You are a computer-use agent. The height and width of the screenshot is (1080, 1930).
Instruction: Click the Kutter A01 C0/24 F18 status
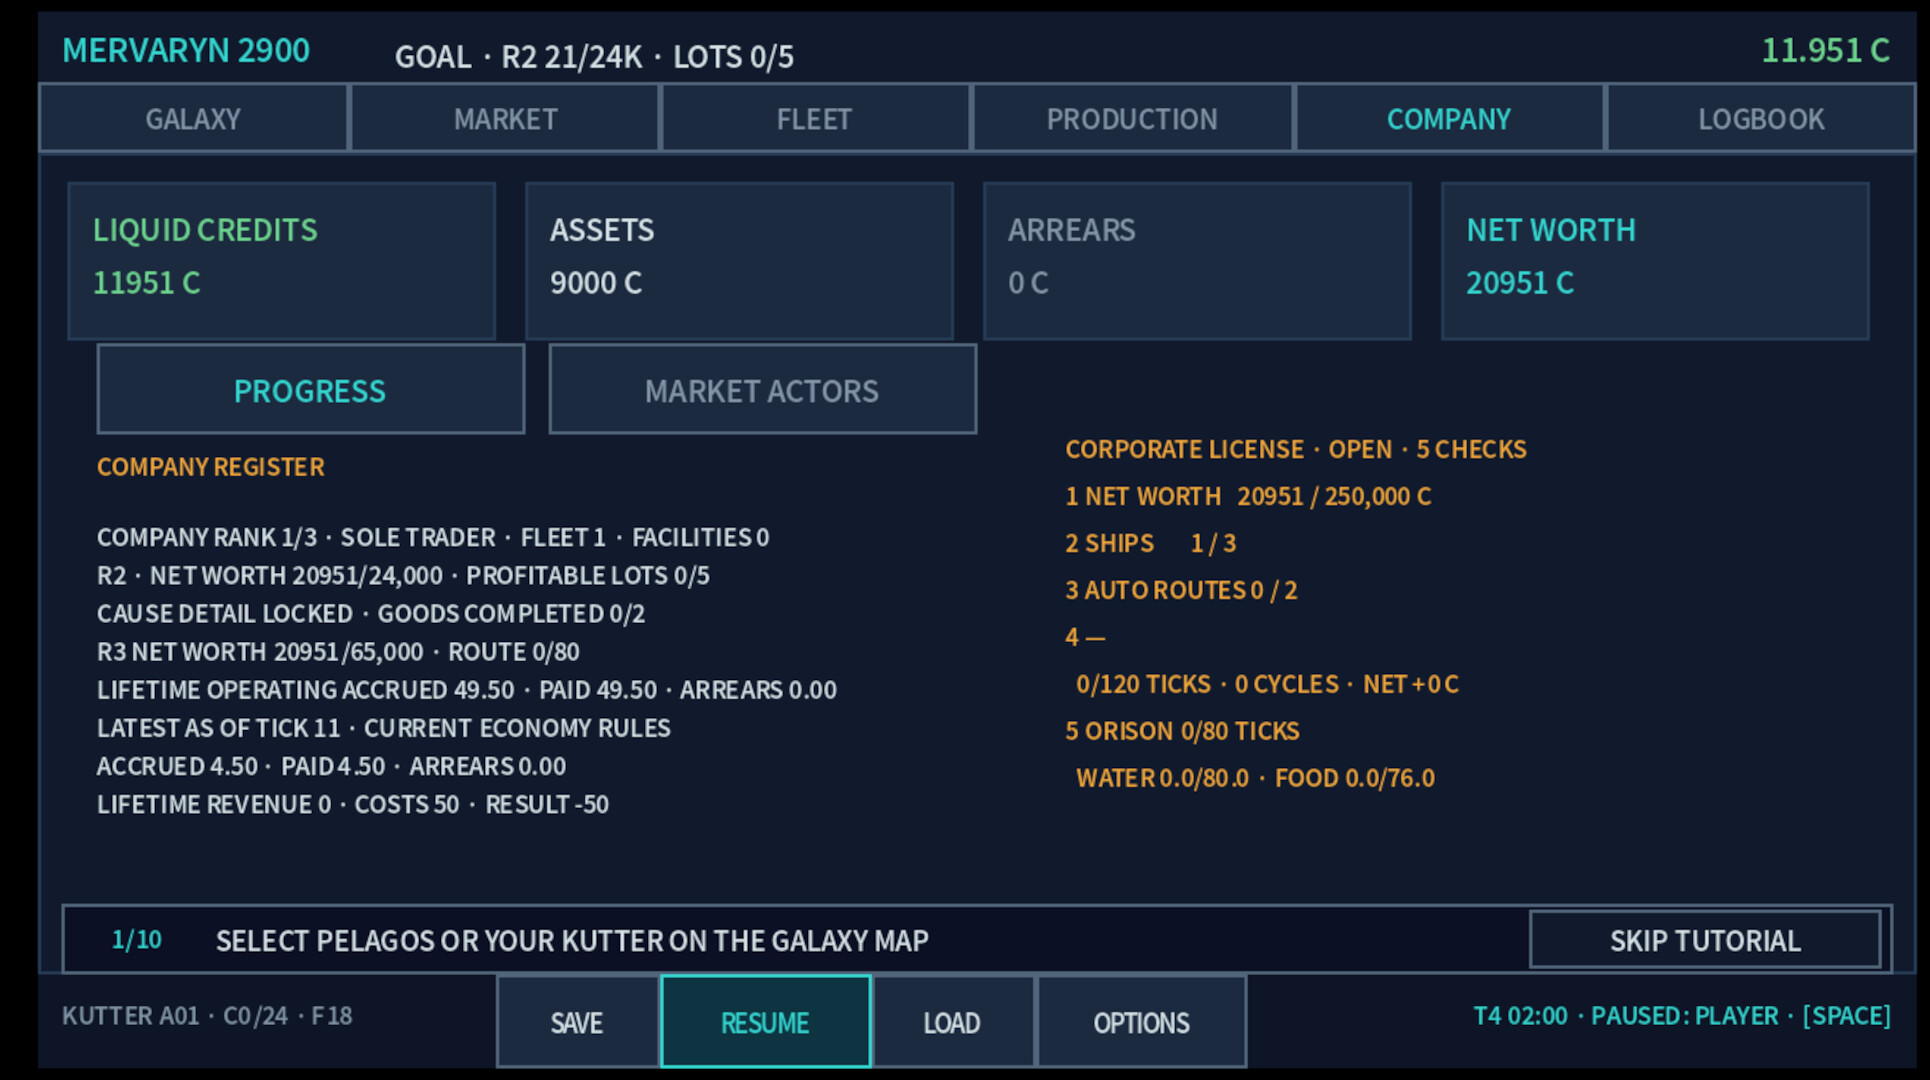(x=207, y=1016)
